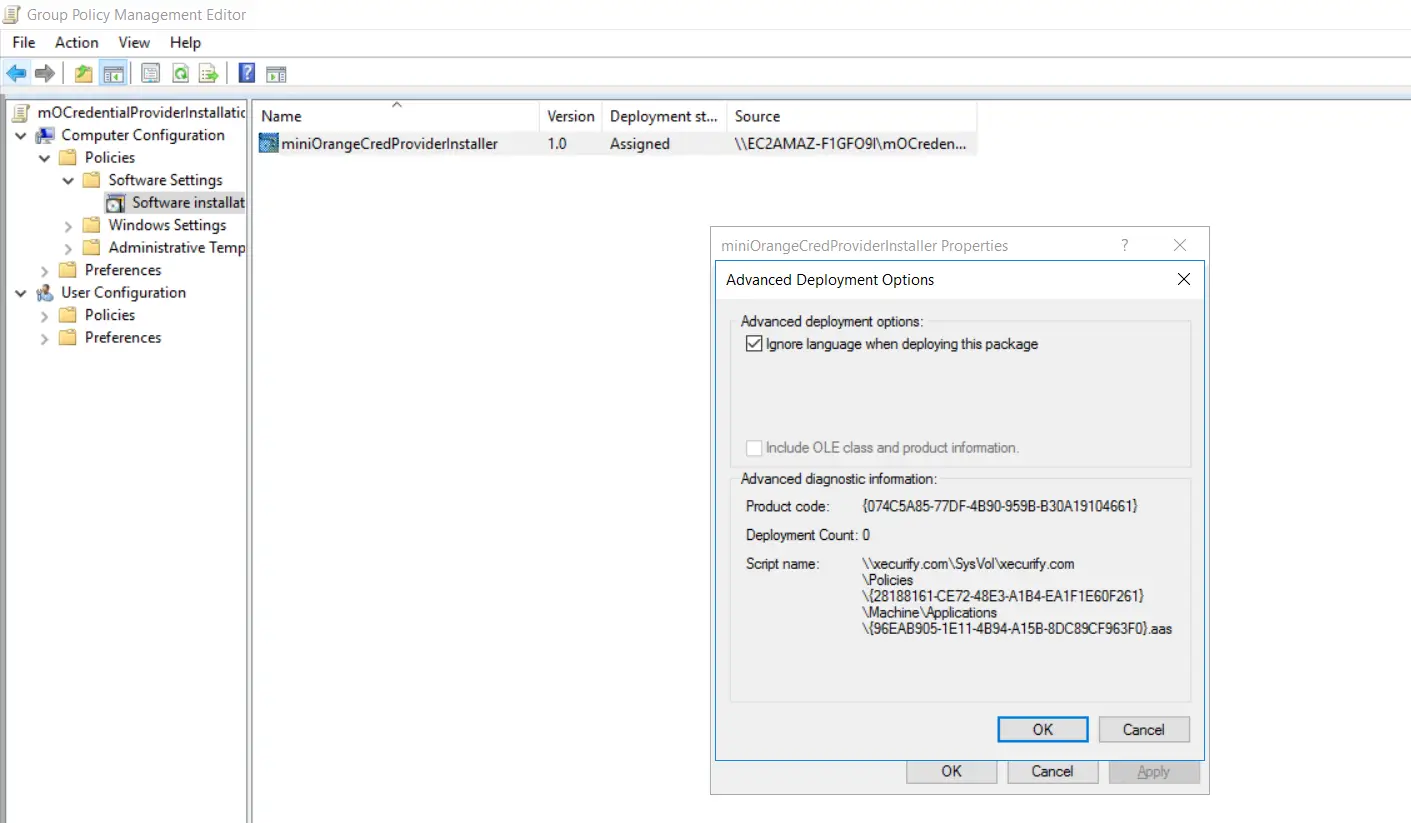Screen dimensions: 1411x823
Task: Click OK in Advanced Deployment Options dialog
Action: [x=1043, y=730]
